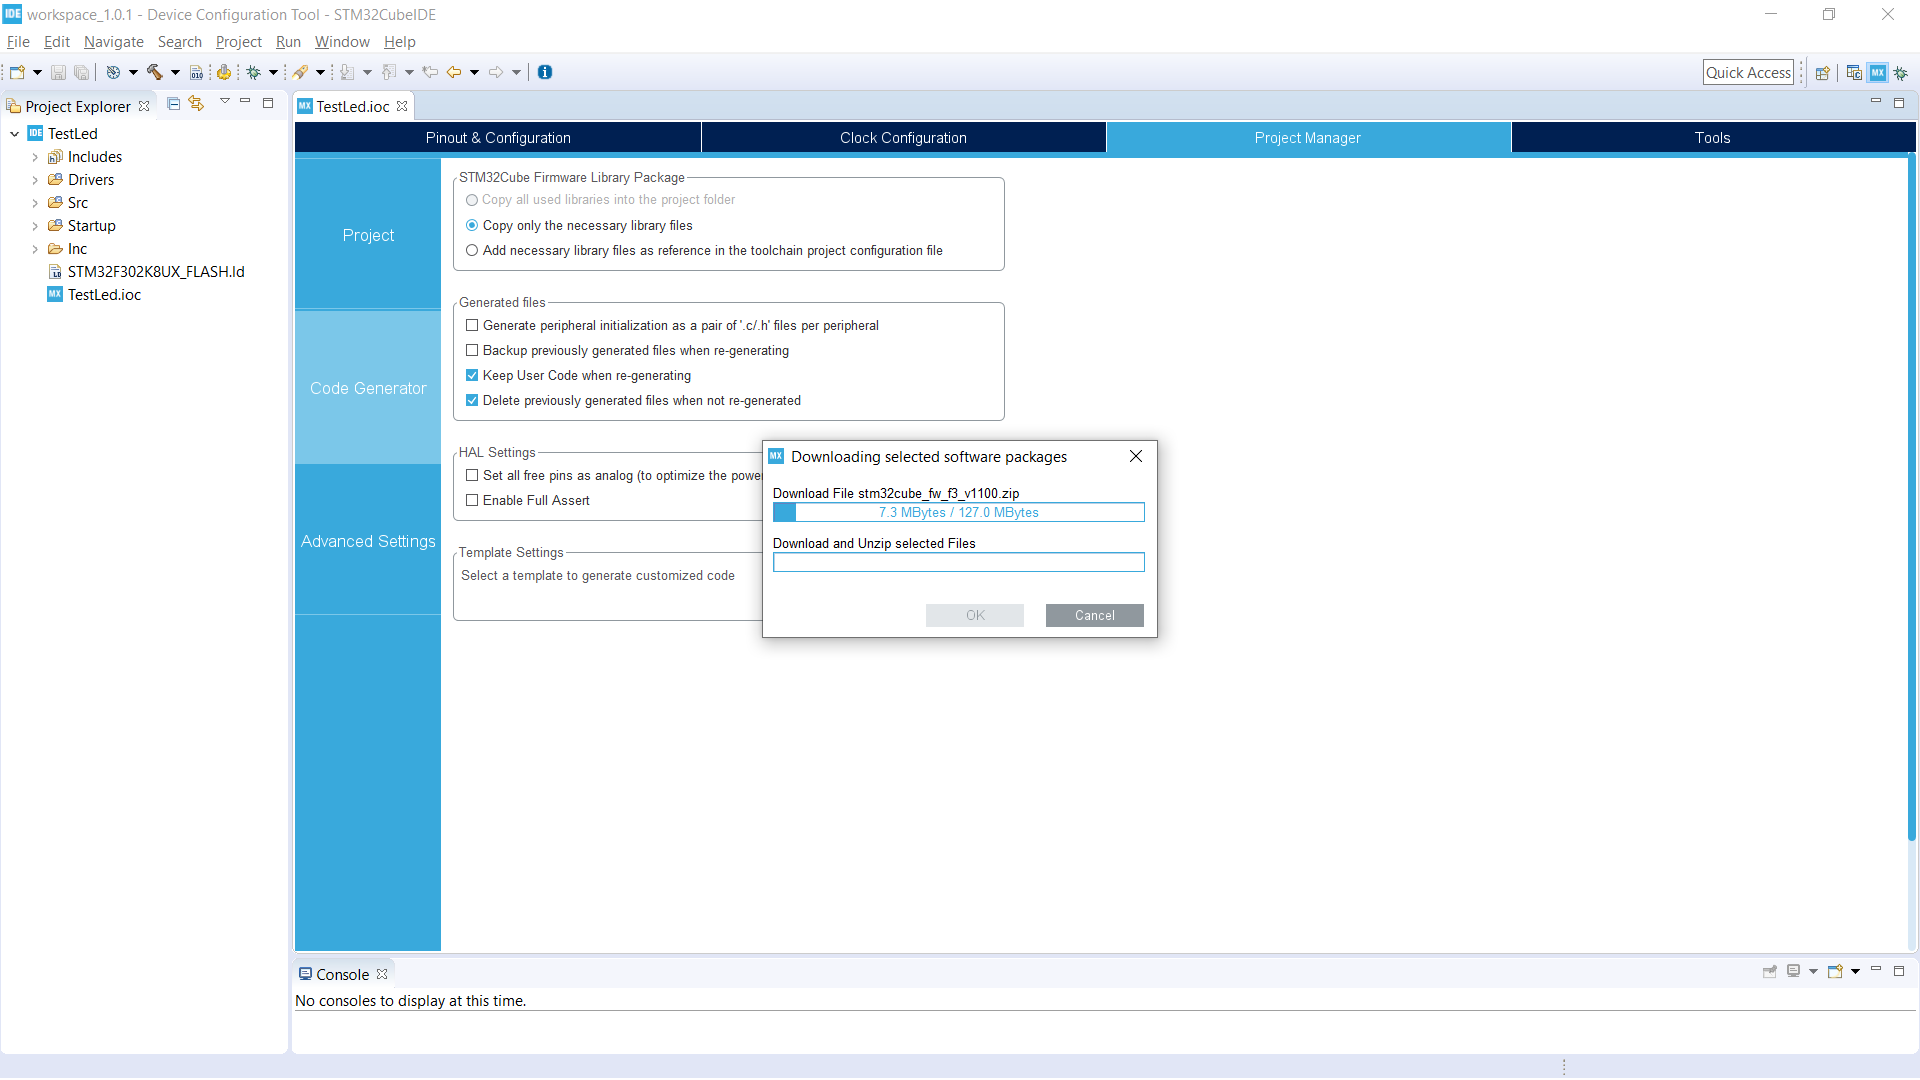This screenshot has height=1080, width=1920.
Task: Click the Save All toolbar icon
Action: (81, 72)
